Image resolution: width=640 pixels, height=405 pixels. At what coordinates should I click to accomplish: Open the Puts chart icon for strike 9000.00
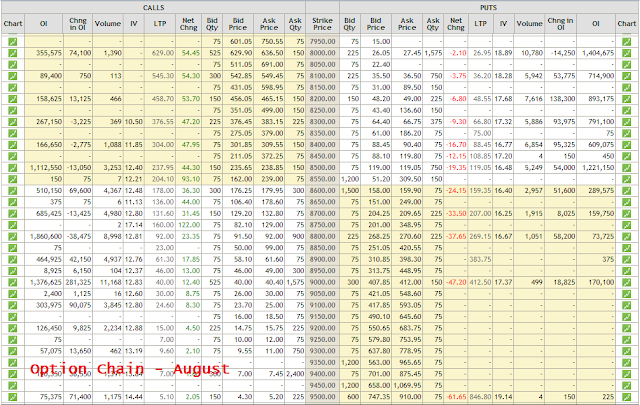626,282
